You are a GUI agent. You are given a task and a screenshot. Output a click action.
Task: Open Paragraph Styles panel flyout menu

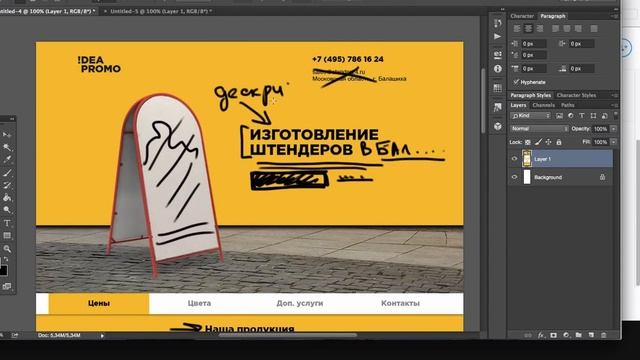click(614, 95)
